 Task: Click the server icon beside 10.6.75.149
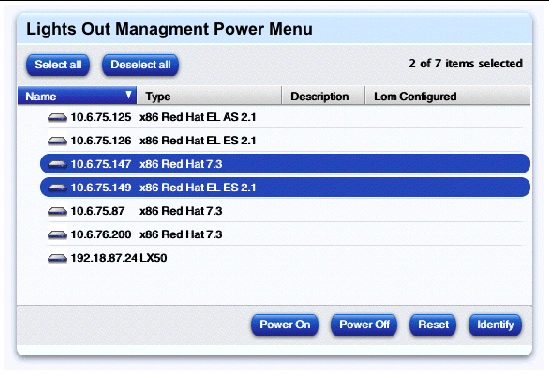coord(57,188)
